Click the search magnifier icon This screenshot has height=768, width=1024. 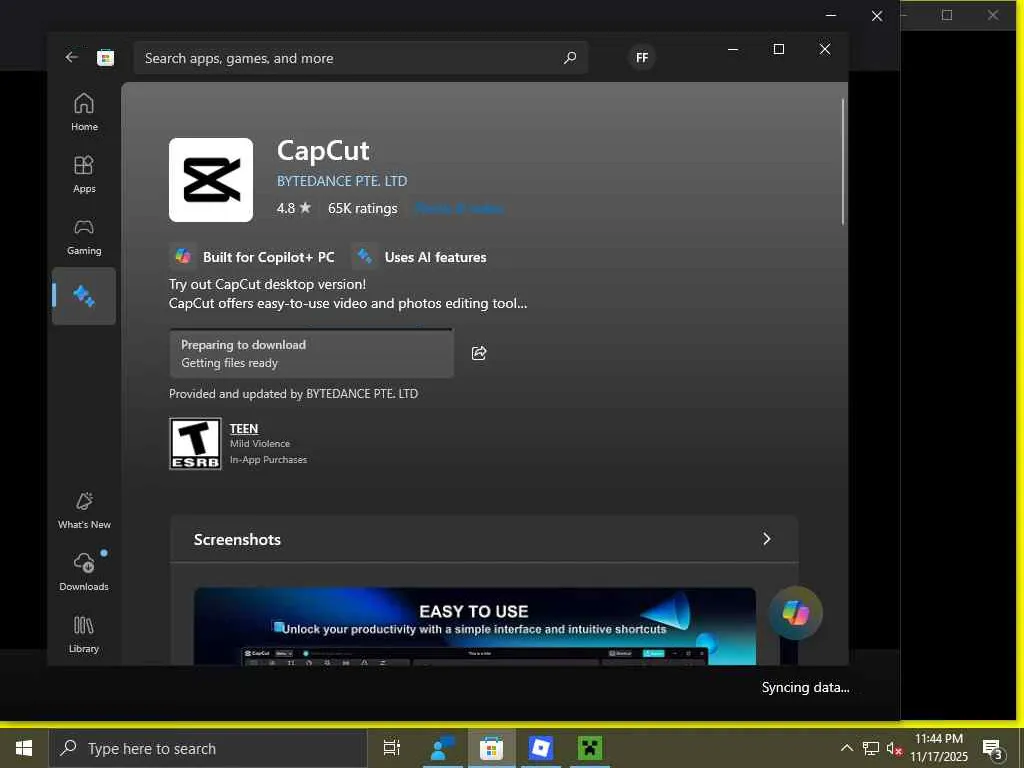(569, 58)
